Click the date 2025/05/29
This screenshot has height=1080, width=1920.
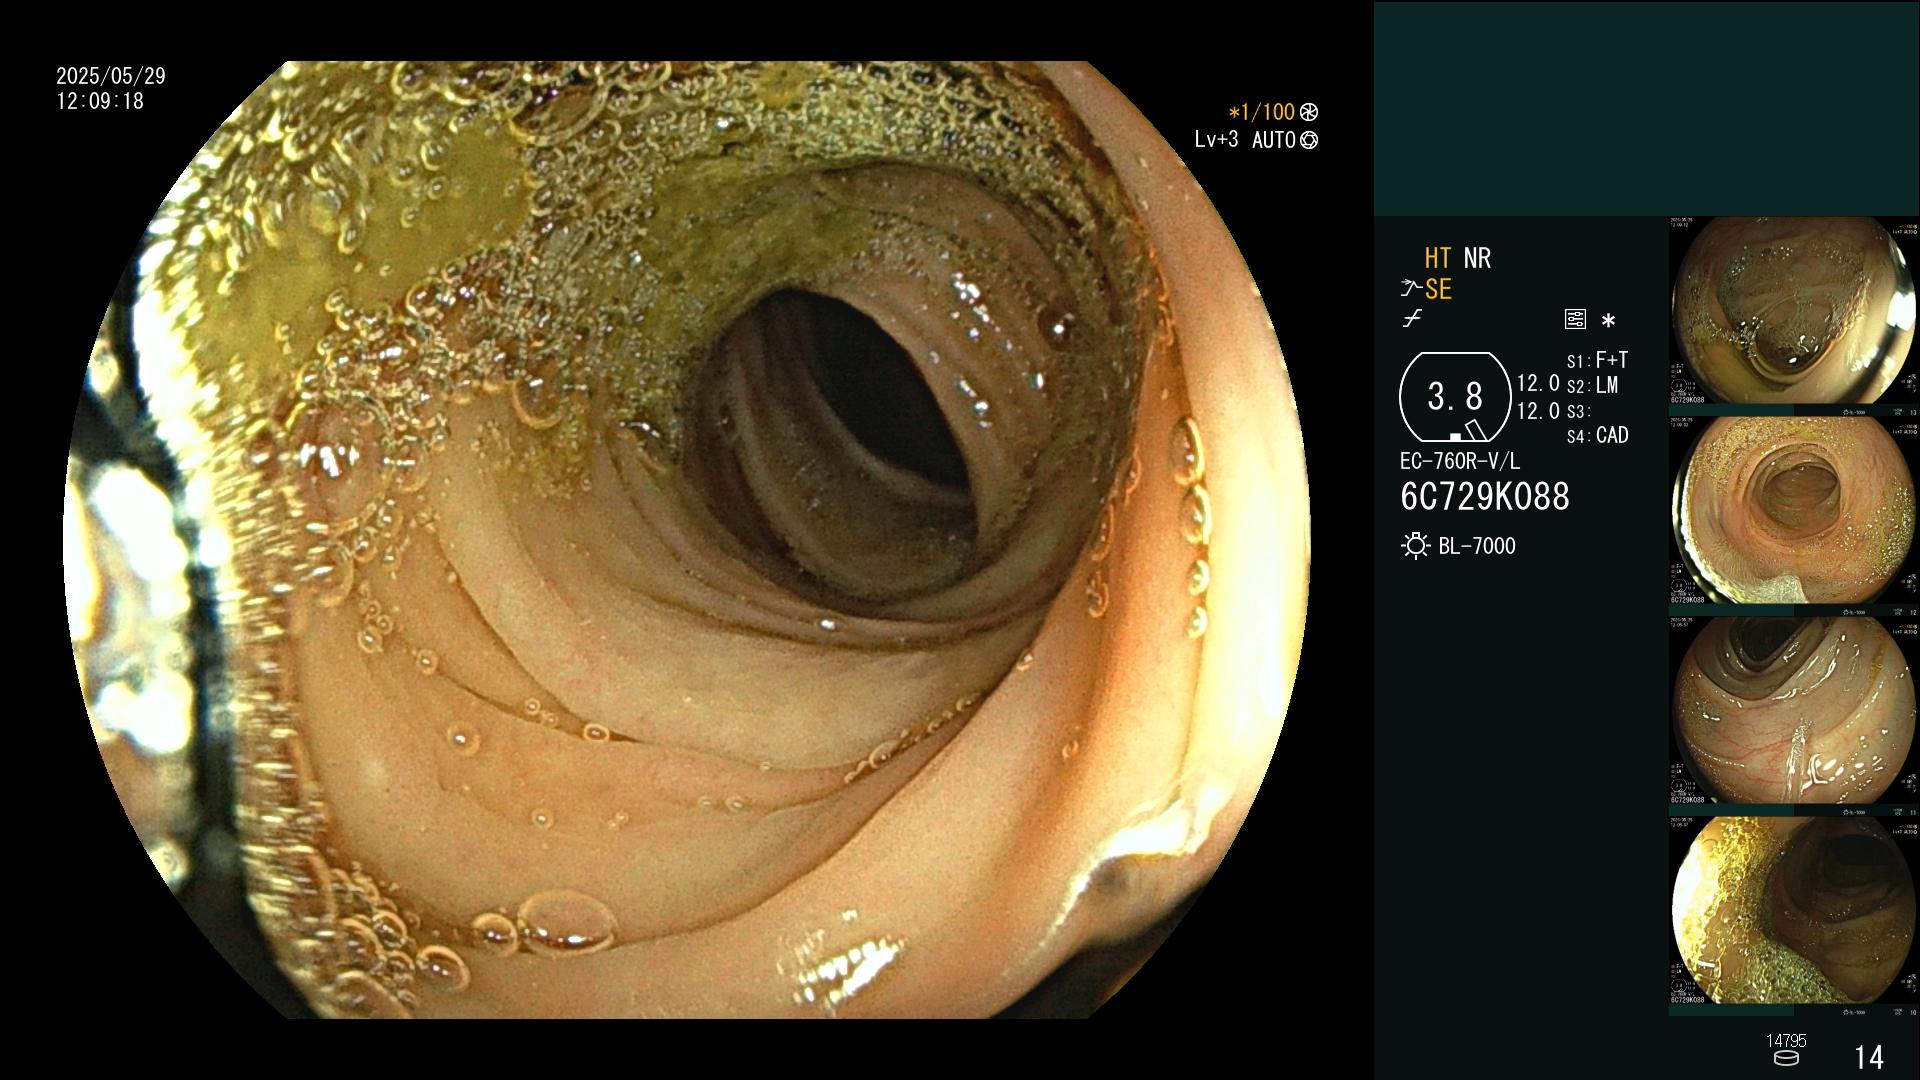coord(111,76)
